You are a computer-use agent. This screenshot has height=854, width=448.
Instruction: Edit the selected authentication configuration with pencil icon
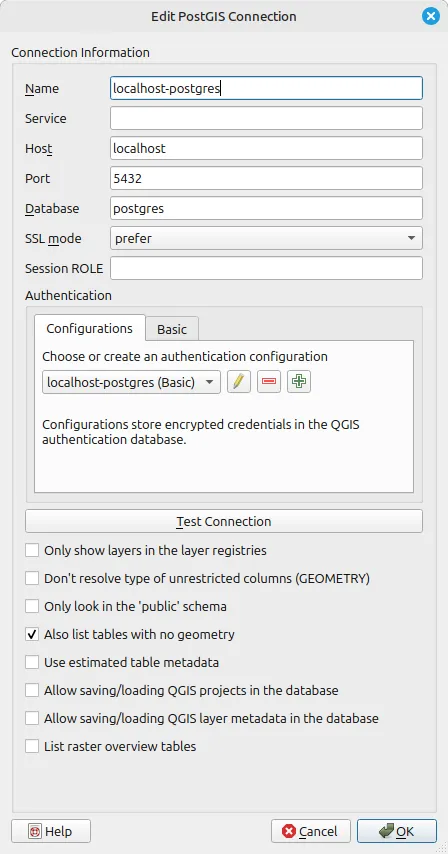pos(238,382)
